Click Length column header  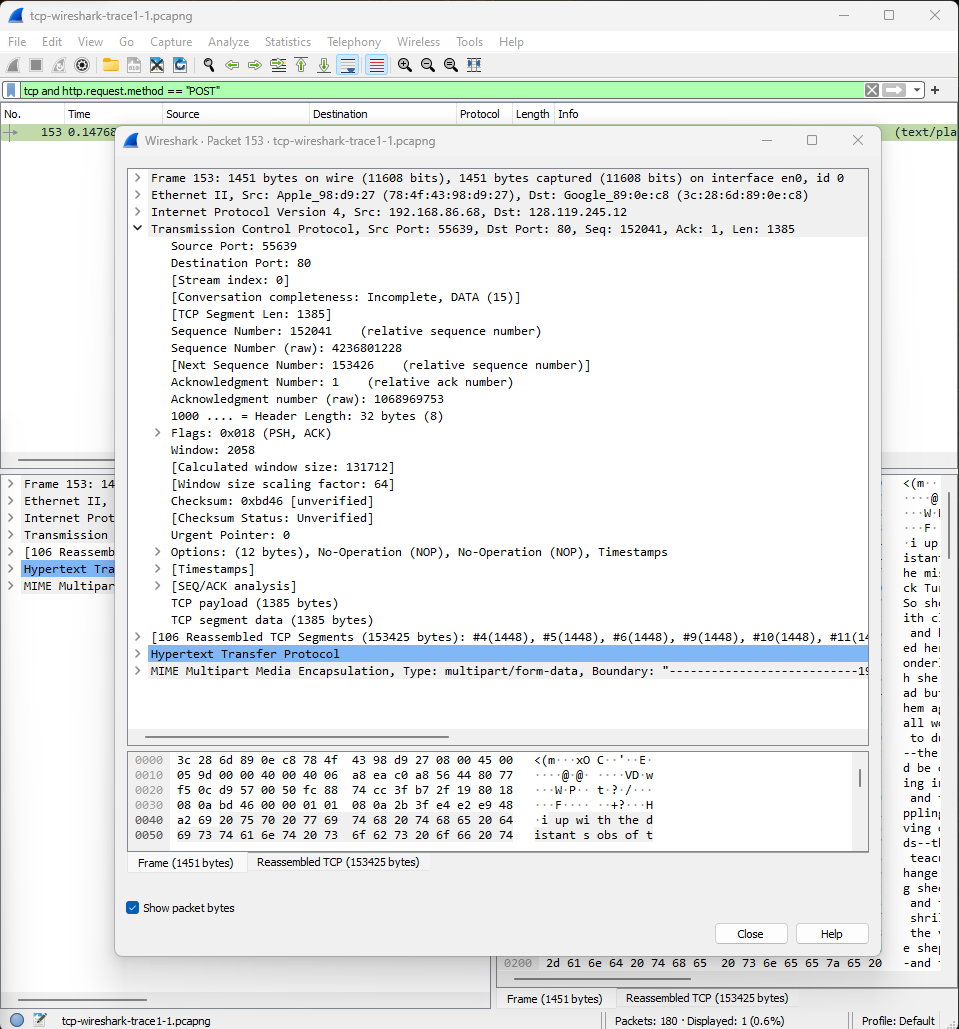pyautogui.click(x=532, y=114)
